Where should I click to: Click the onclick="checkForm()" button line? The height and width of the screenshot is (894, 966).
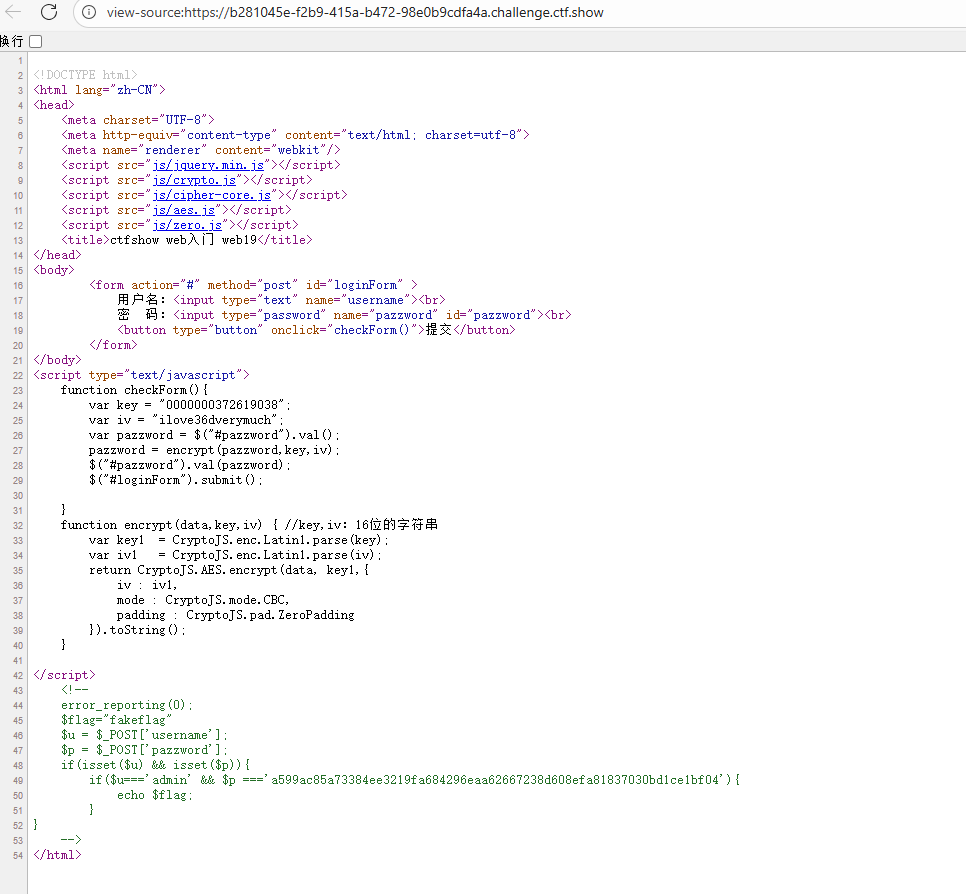click(316, 330)
